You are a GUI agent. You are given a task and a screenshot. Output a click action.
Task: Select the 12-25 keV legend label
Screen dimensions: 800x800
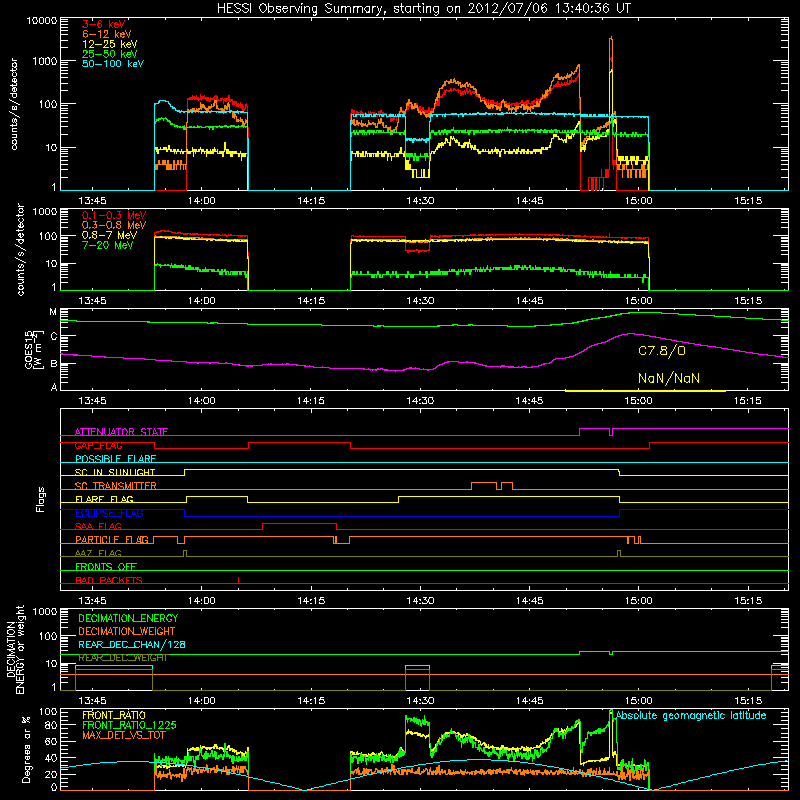[x=109, y=44]
